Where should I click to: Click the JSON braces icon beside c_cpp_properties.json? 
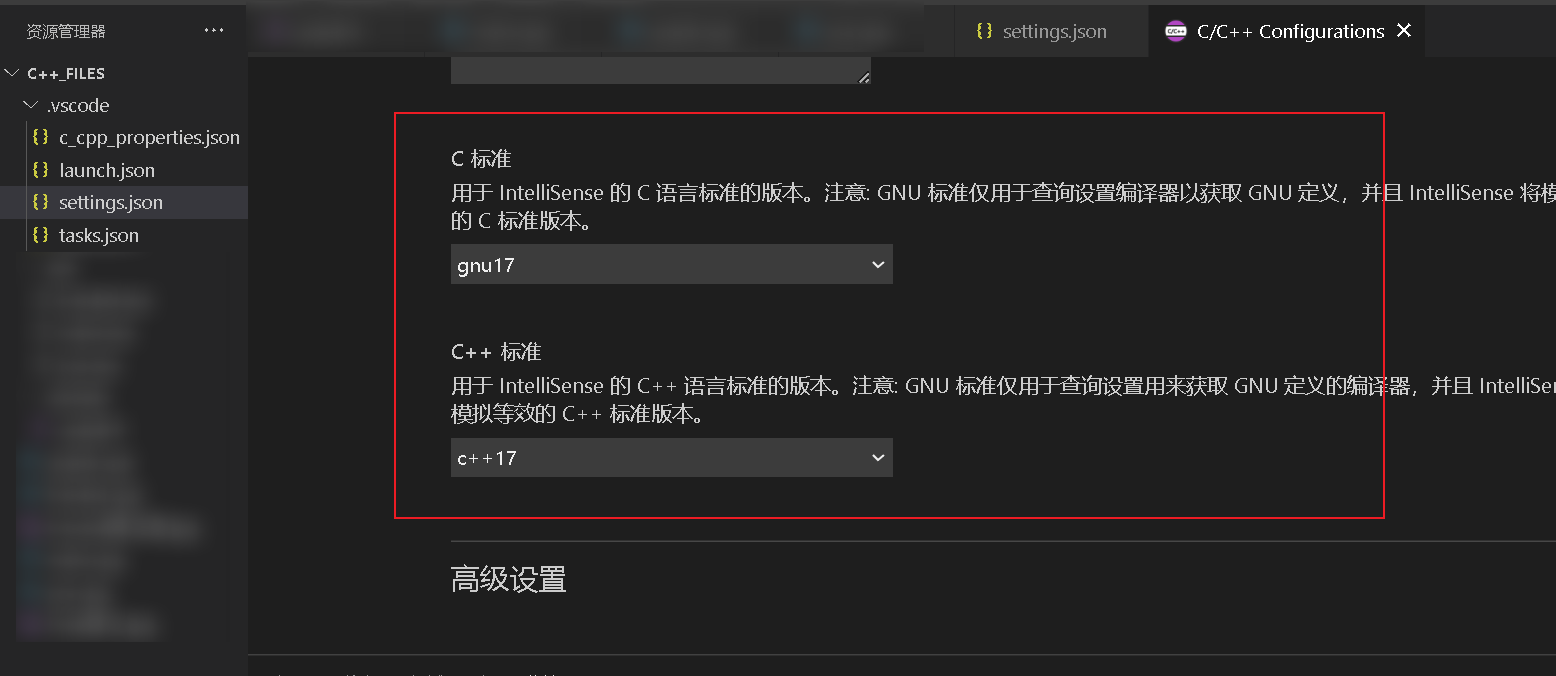point(40,137)
